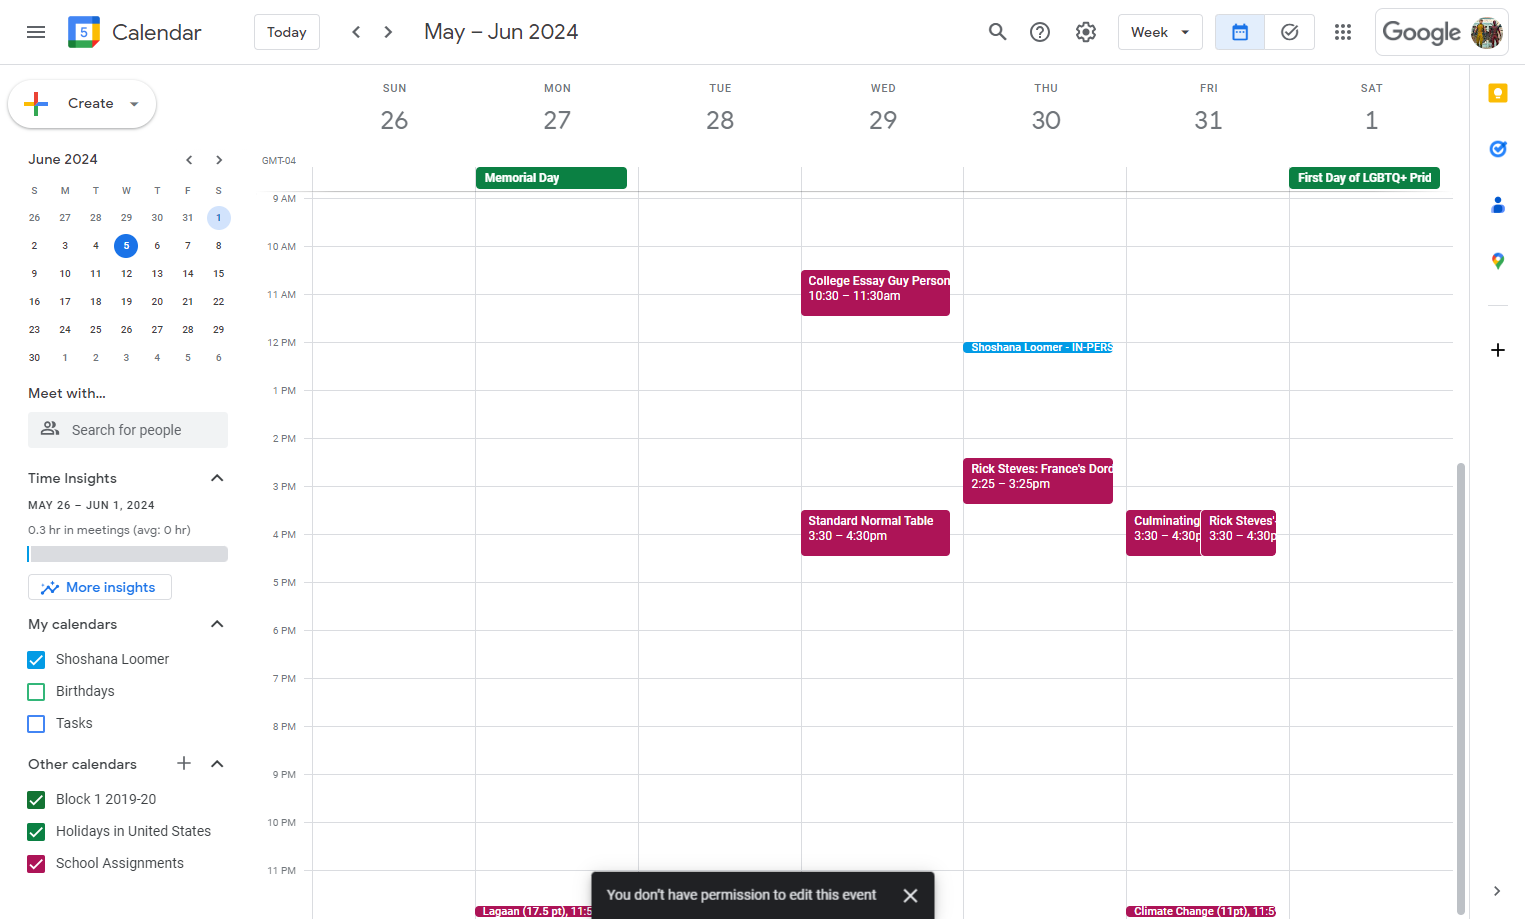The height and width of the screenshot is (919, 1525).
Task: Open More insights
Action: click(x=100, y=587)
